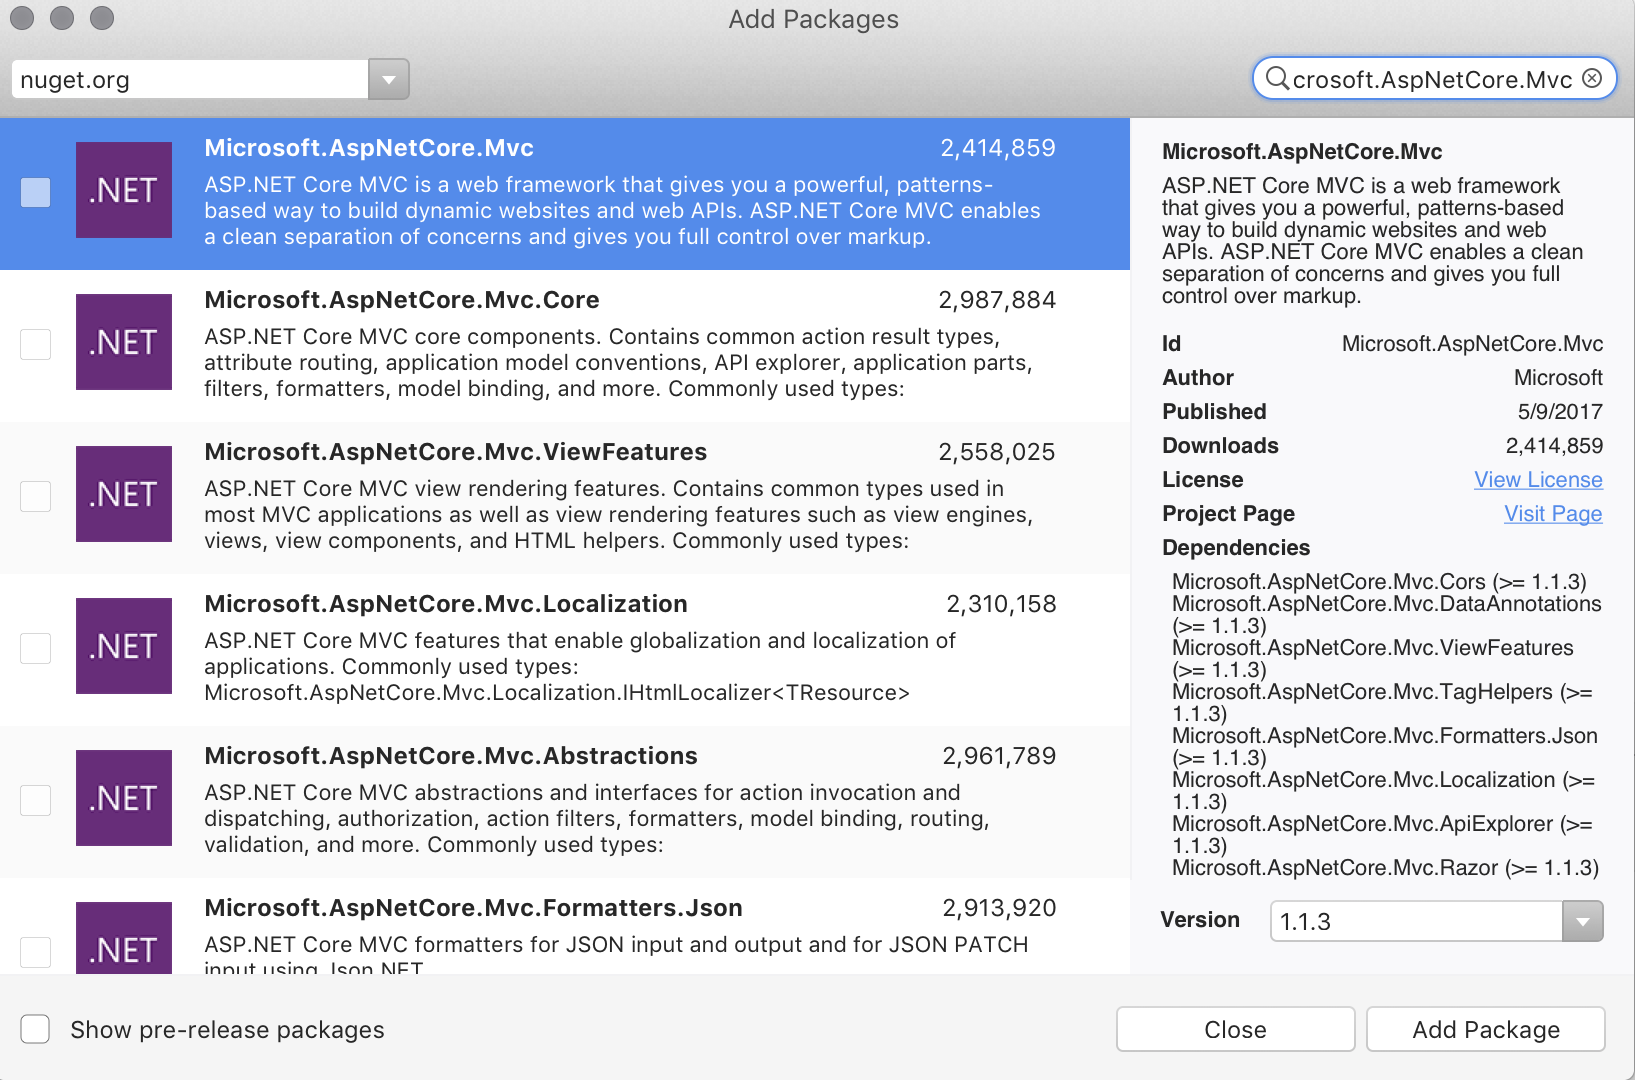Click the .NET icon for Mvc.ViewFeatures package

click(124, 494)
